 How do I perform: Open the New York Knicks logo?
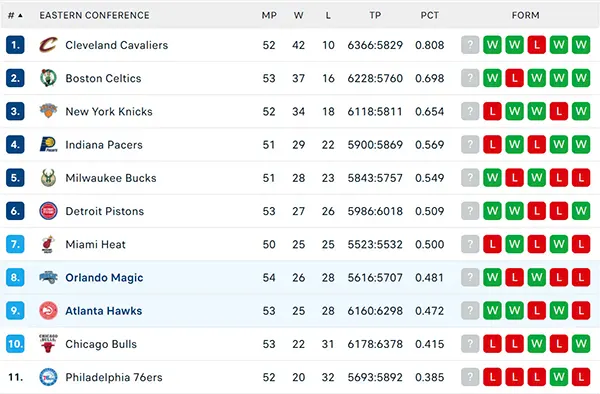click(x=48, y=111)
